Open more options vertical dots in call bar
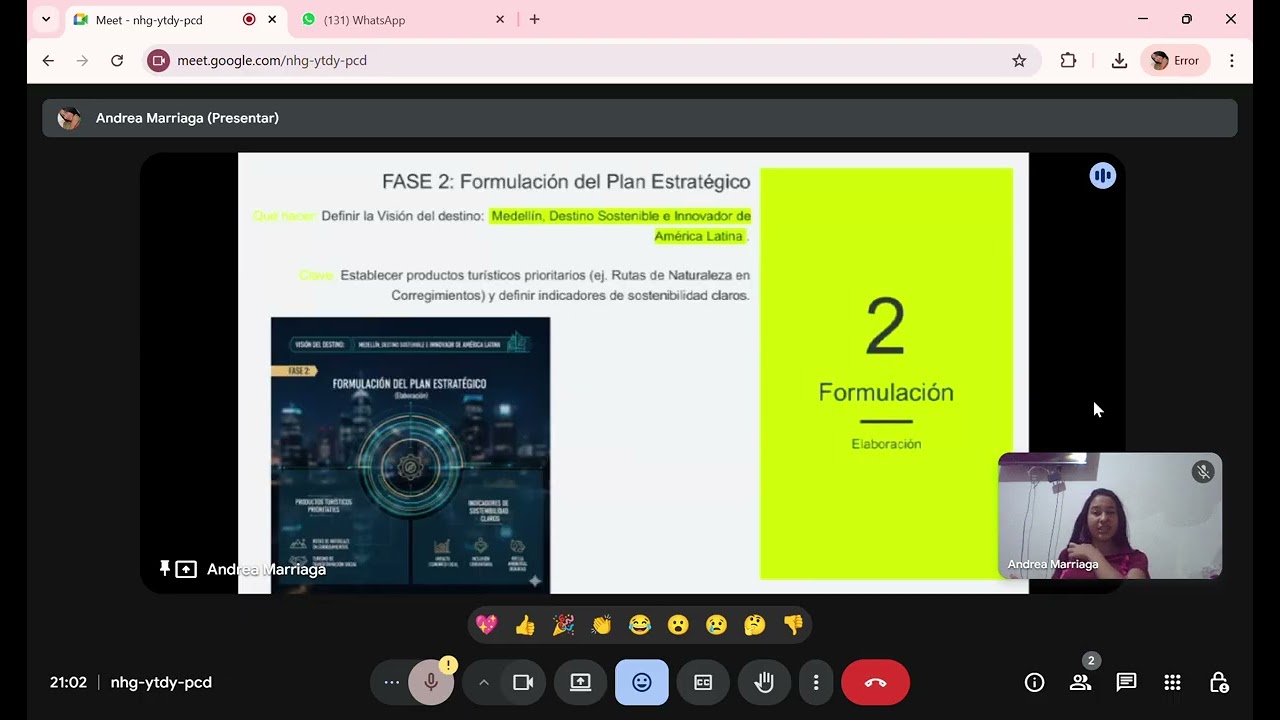 (816, 682)
